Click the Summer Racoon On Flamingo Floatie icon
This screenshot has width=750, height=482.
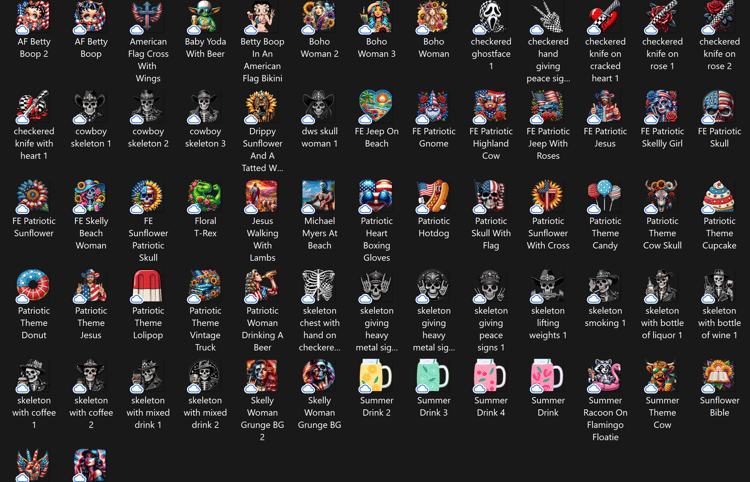click(x=605, y=375)
